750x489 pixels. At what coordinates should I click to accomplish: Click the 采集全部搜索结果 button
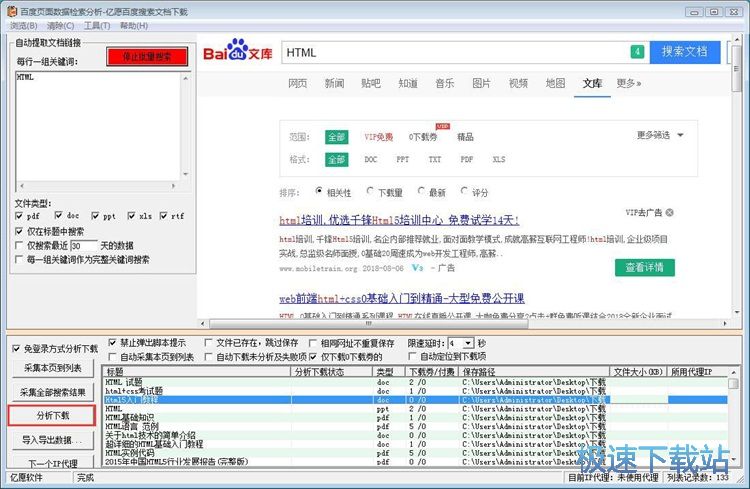coord(53,392)
